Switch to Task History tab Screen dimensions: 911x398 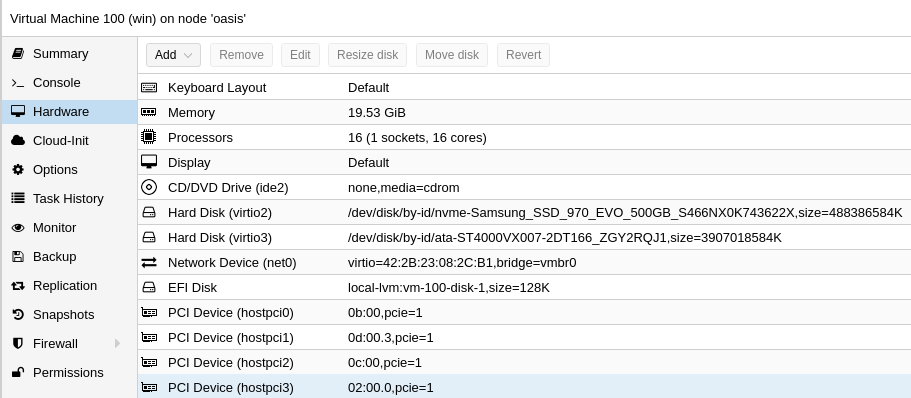[69, 199]
